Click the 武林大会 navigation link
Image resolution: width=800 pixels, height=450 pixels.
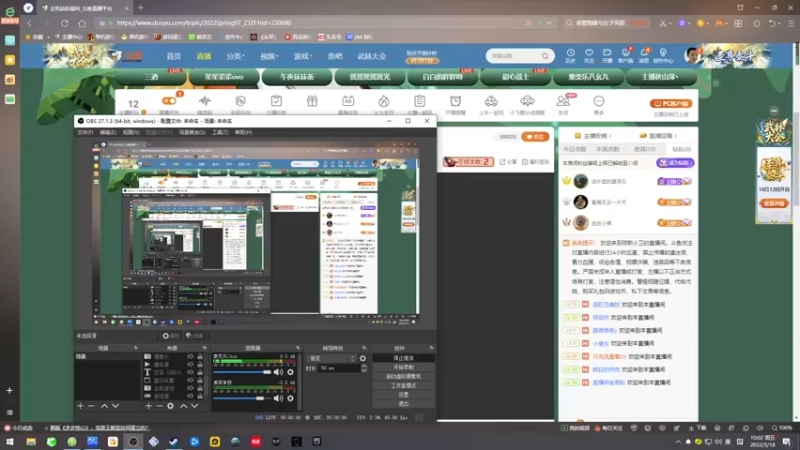pos(372,56)
